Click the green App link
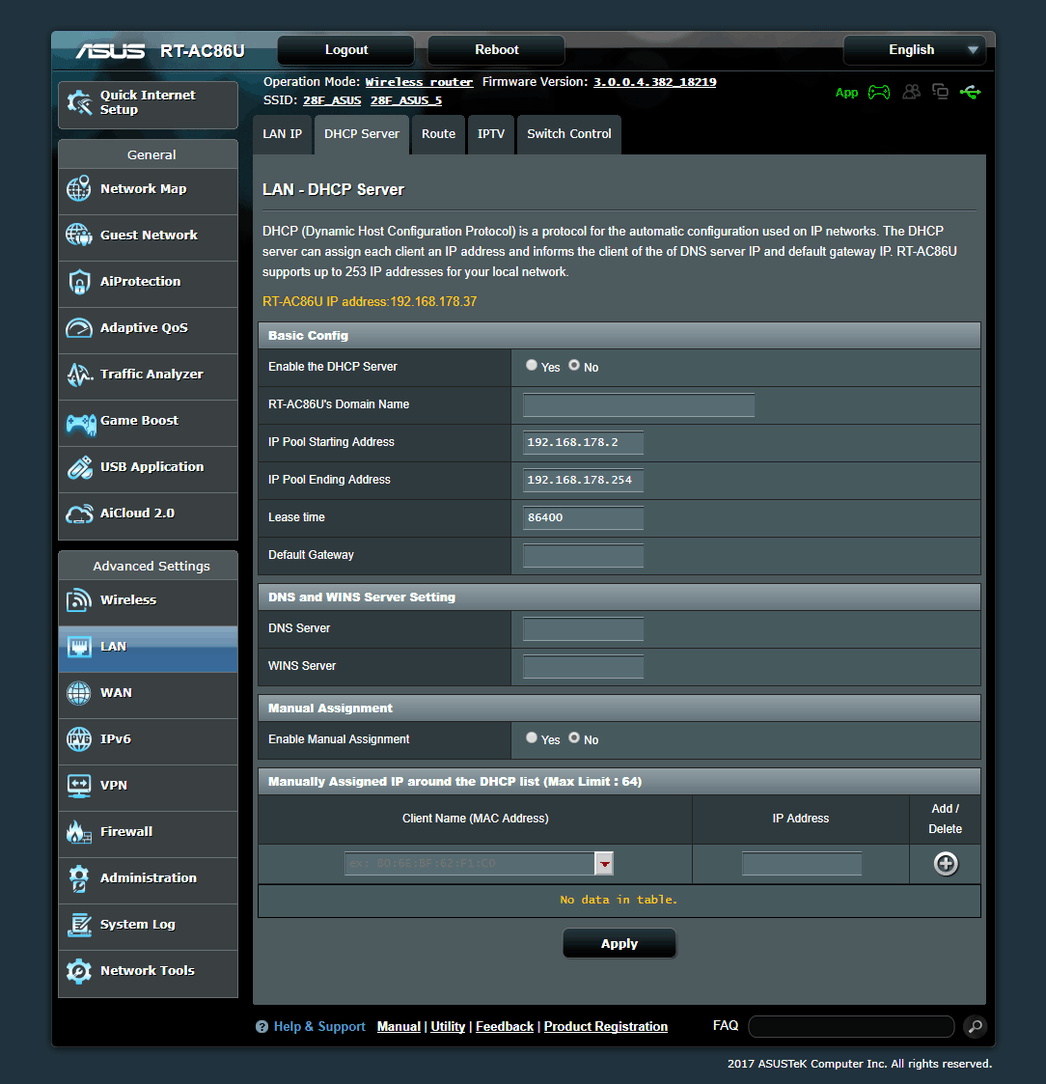The image size is (1046, 1084). pos(846,93)
